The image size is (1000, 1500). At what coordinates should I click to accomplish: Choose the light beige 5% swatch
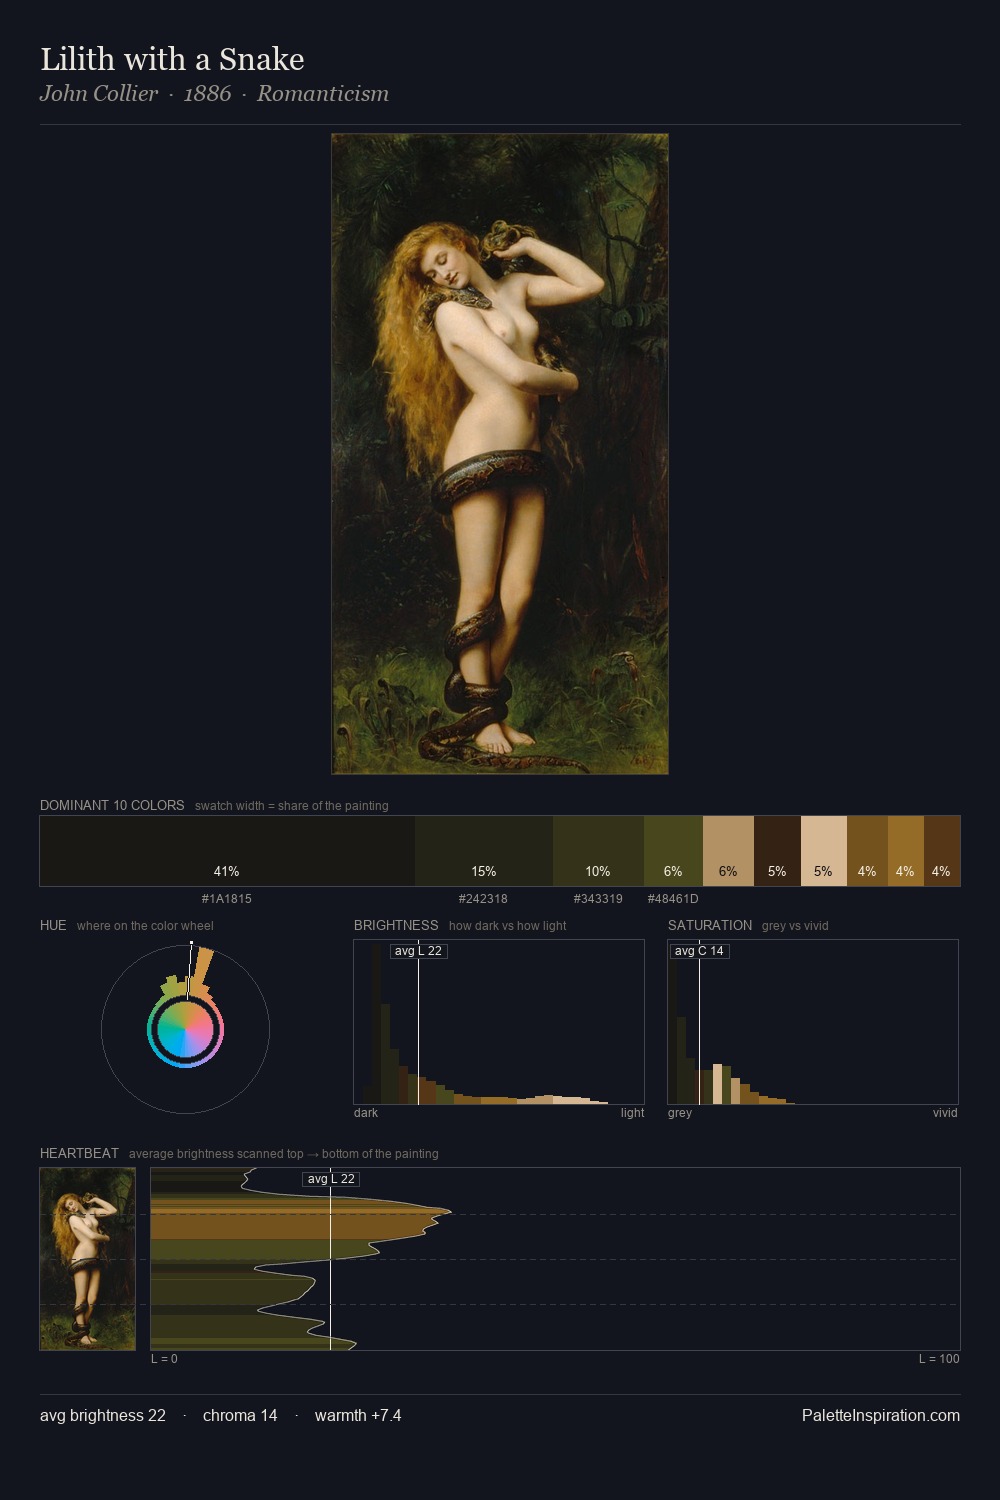[824, 851]
